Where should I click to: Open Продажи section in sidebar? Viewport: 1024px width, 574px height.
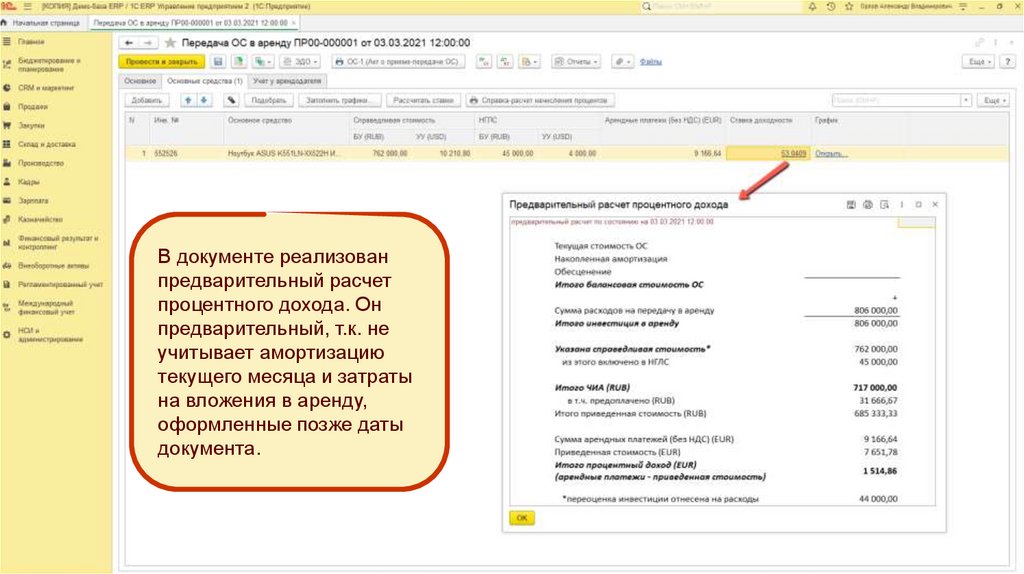[33, 106]
